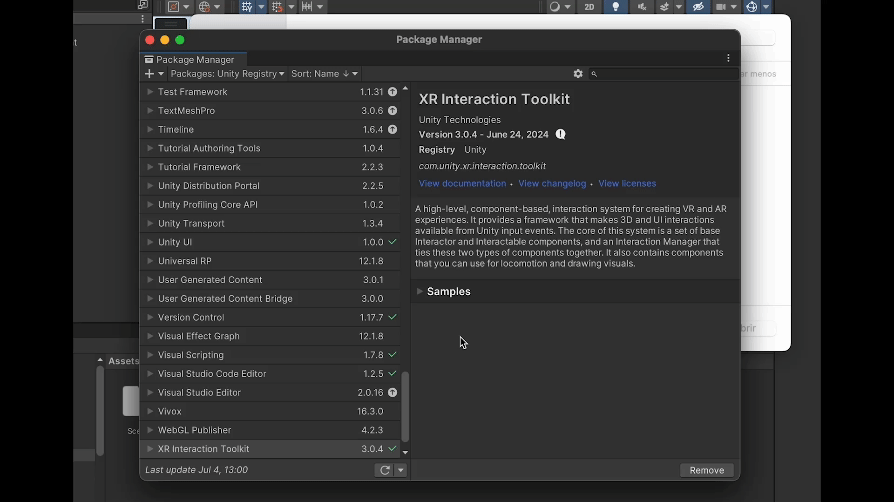Open Packages: Unity Registry dropdown
This screenshot has width=894, height=502.
coord(227,74)
